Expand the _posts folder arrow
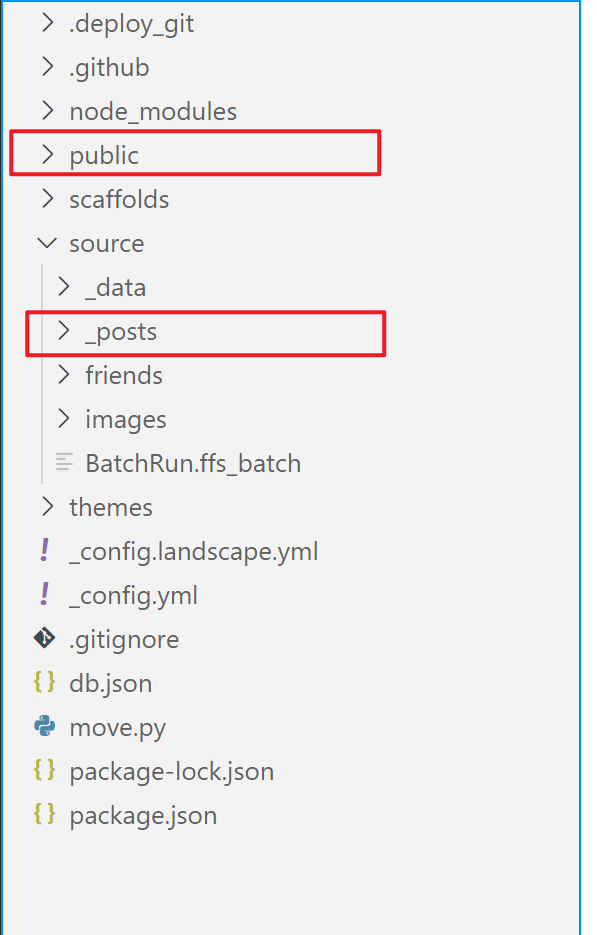Image resolution: width=597 pixels, height=935 pixels. (x=63, y=330)
